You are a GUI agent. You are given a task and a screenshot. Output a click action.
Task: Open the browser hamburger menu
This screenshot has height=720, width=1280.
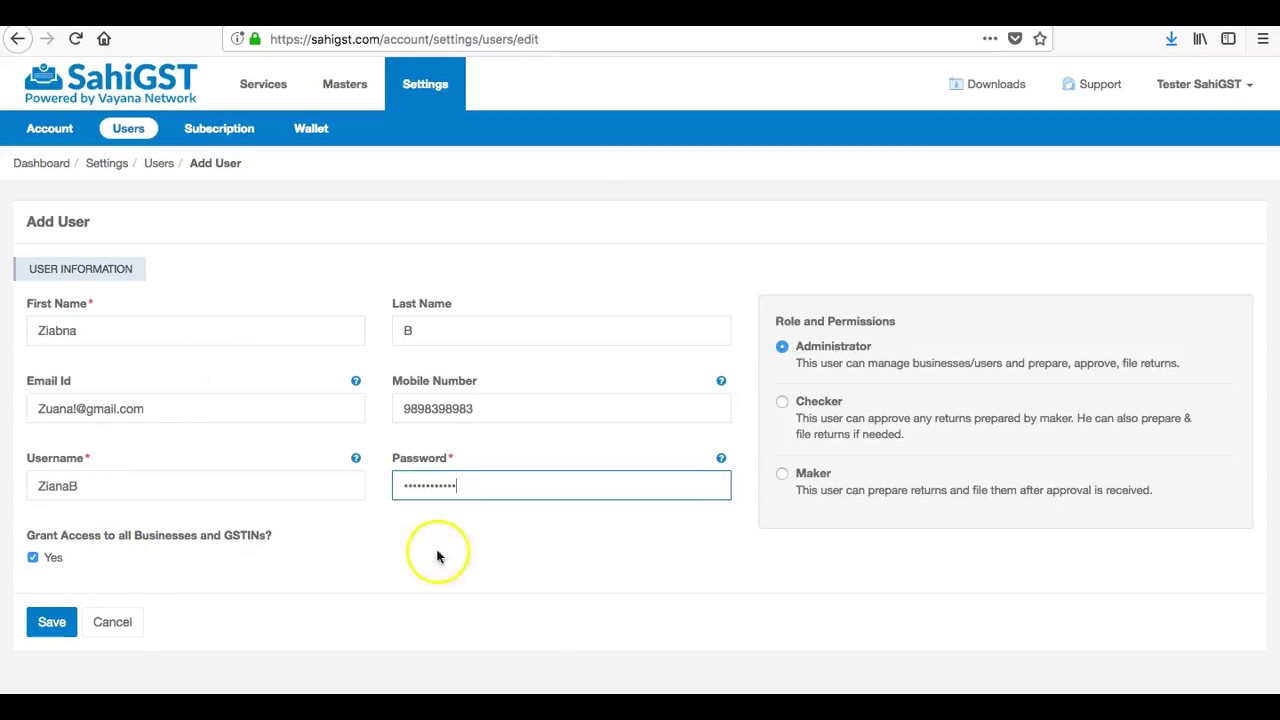click(1263, 39)
